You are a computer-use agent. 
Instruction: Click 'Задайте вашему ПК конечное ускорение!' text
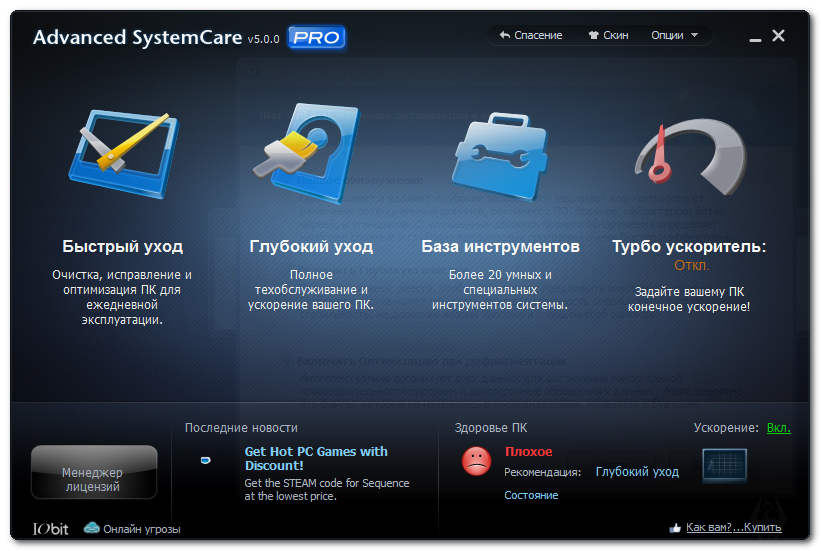click(x=689, y=299)
